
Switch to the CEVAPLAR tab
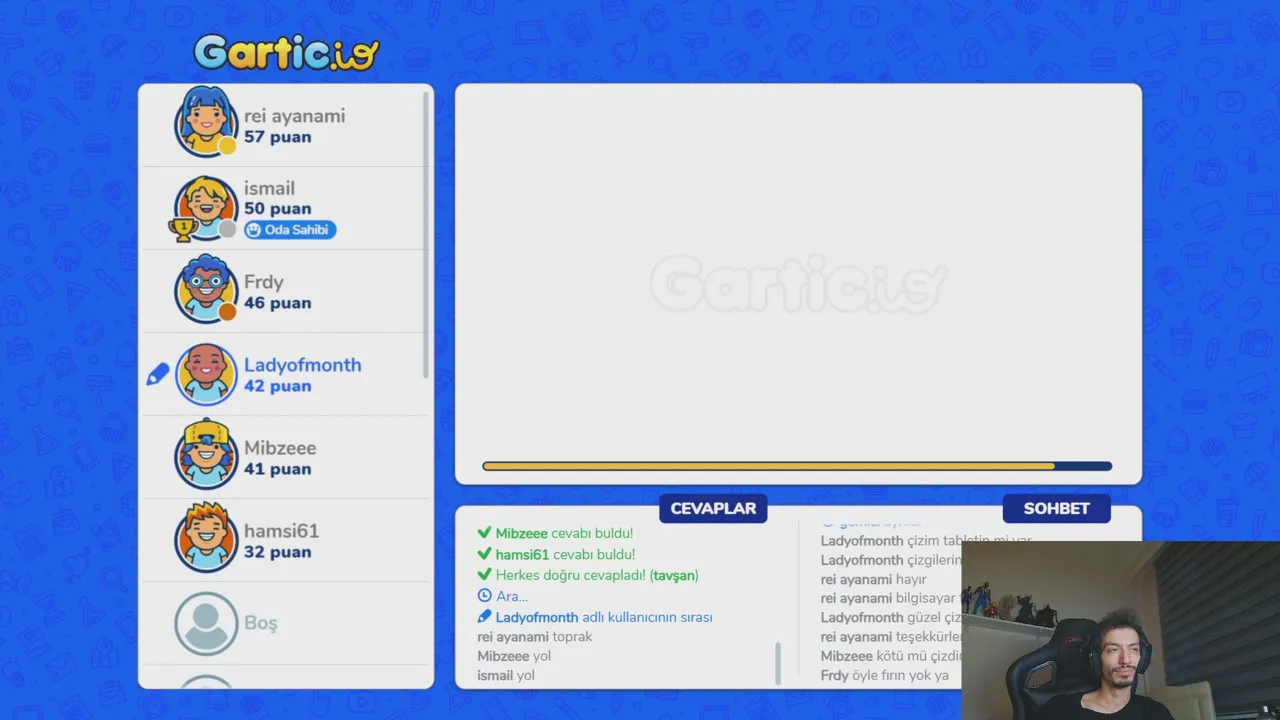pos(713,508)
